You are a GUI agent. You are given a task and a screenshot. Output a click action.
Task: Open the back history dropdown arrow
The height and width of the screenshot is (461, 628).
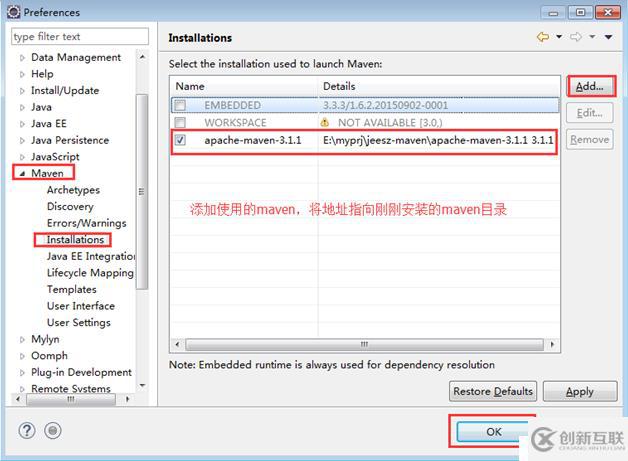[559, 37]
